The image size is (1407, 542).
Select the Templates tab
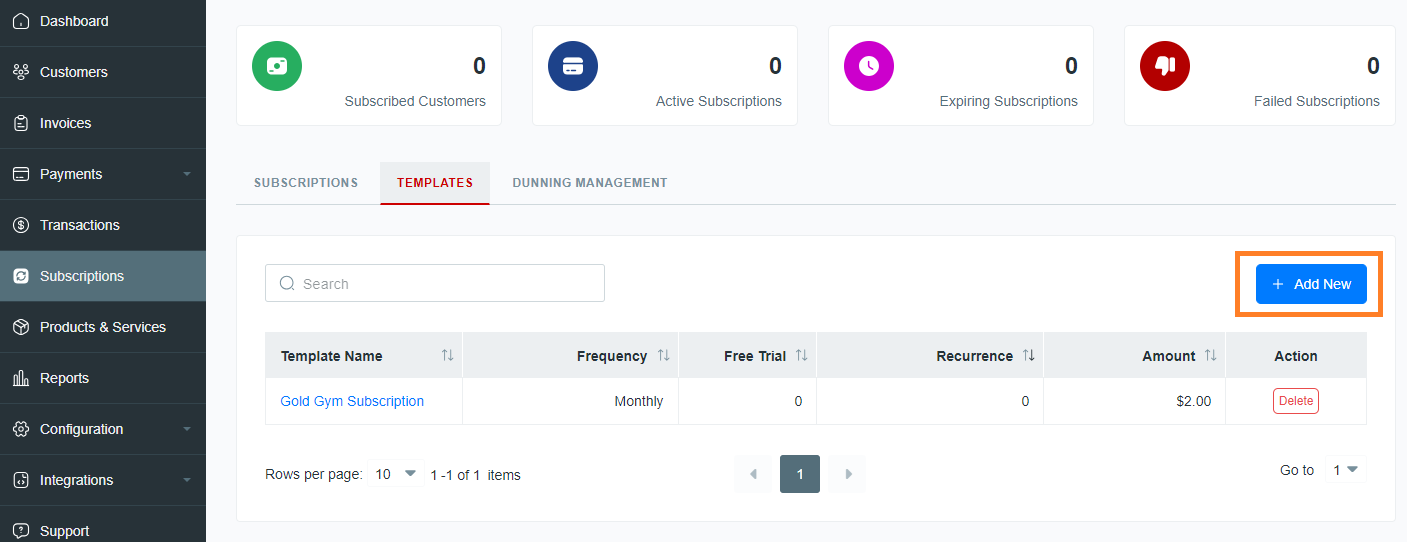435,183
